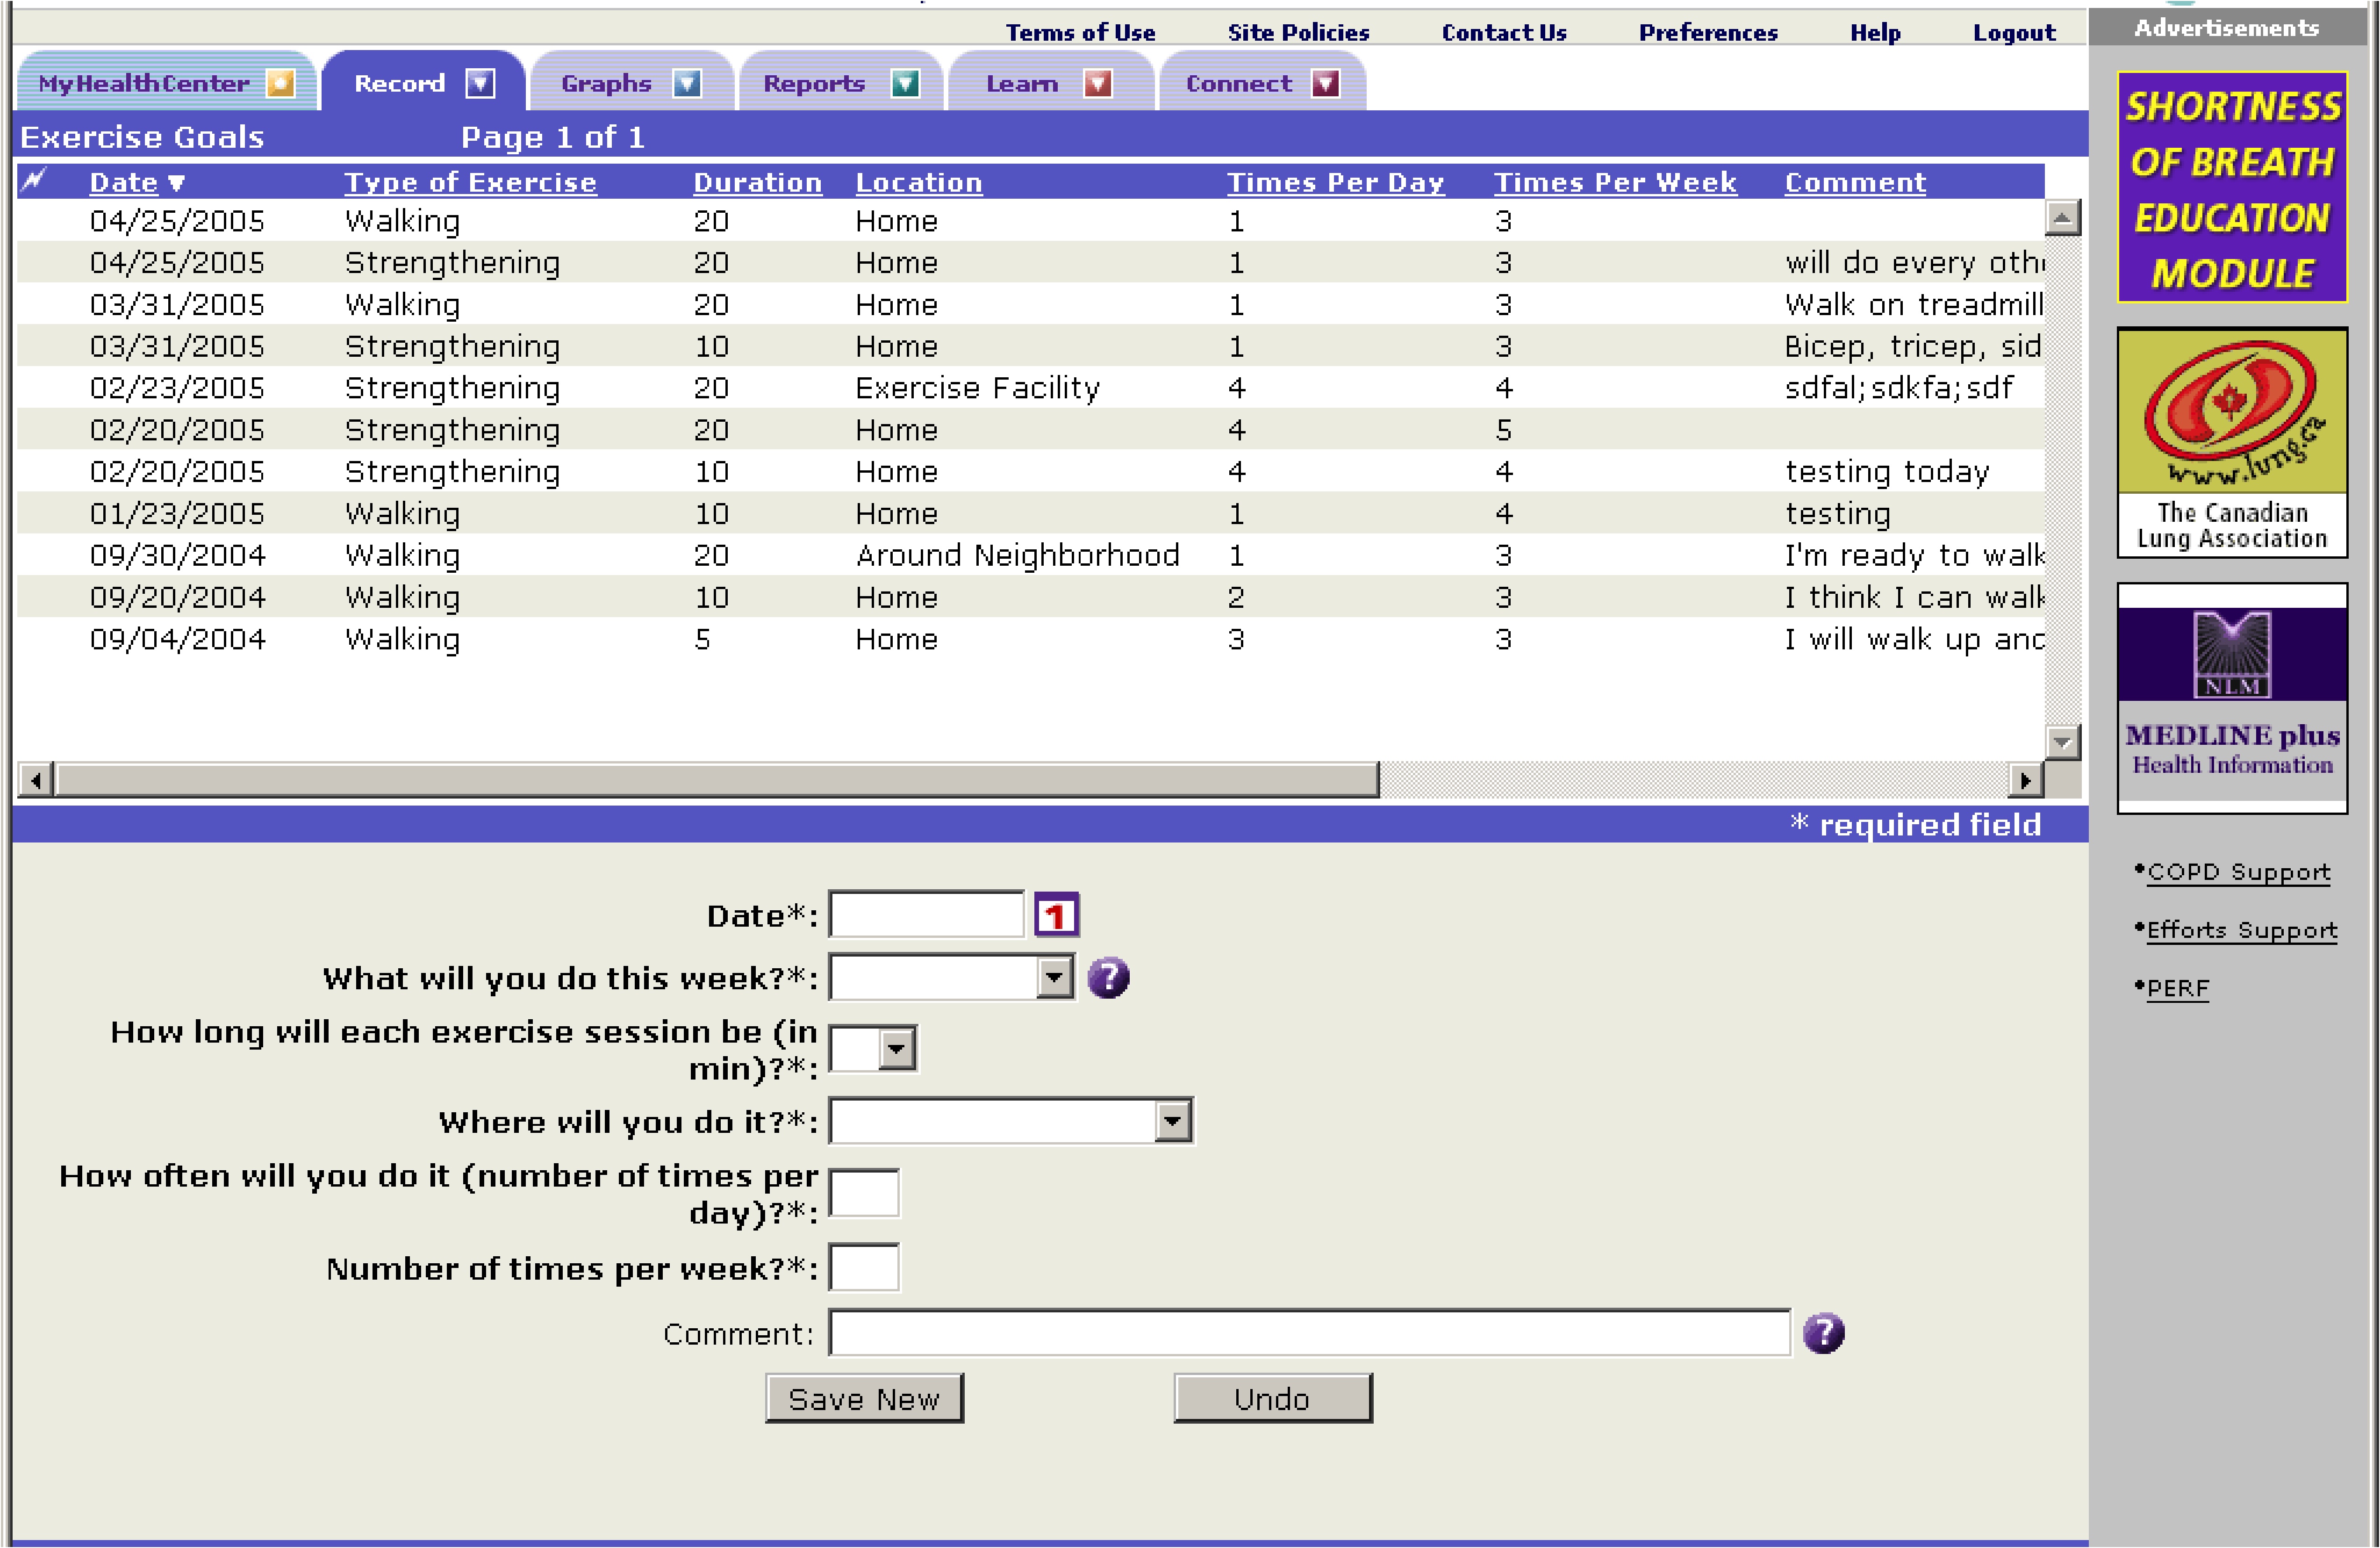Expand the Reports tab dropdown arrow
Image resolution: width=2380 pixels, height=1548 pixels.
(x=905, y=83)
